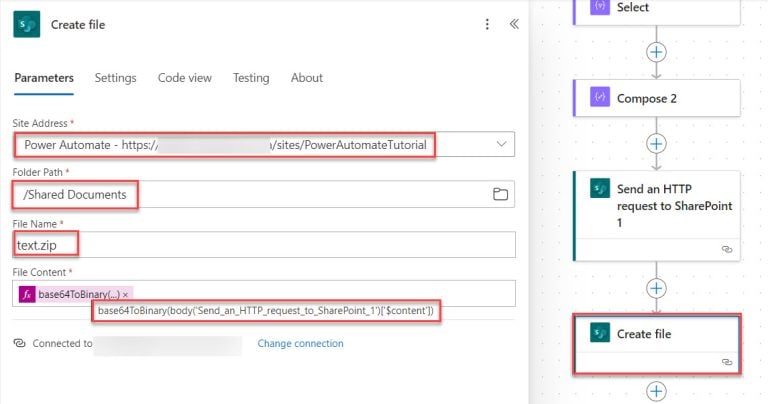Viewport: 768px width, 404px height.
Task: Open the Testing tab
Action: click(251, 78)
